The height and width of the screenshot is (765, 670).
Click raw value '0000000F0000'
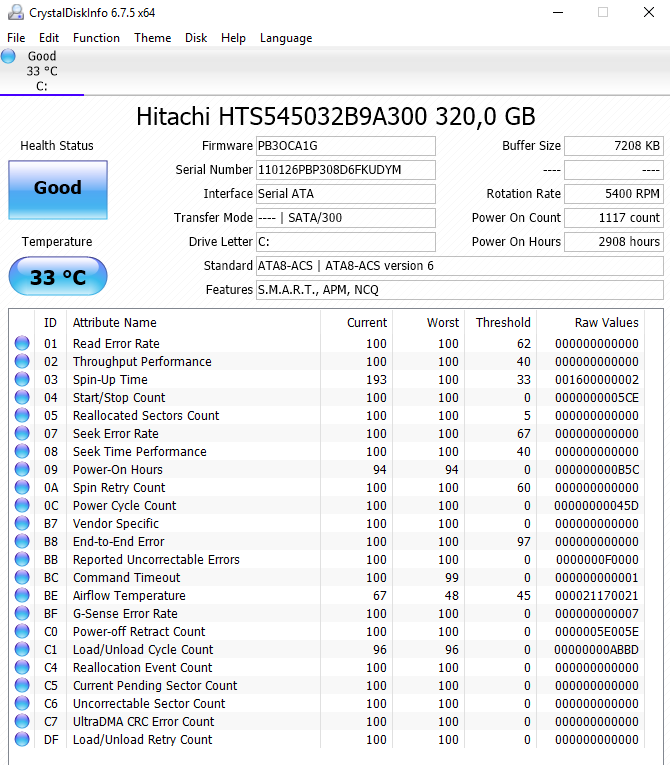pos(597,560)
